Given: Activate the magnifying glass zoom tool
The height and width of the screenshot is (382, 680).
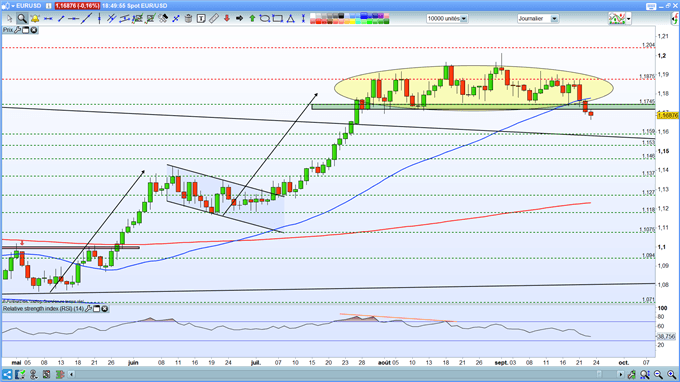Looking at the screenshot, I should click(x=22, y=19).
